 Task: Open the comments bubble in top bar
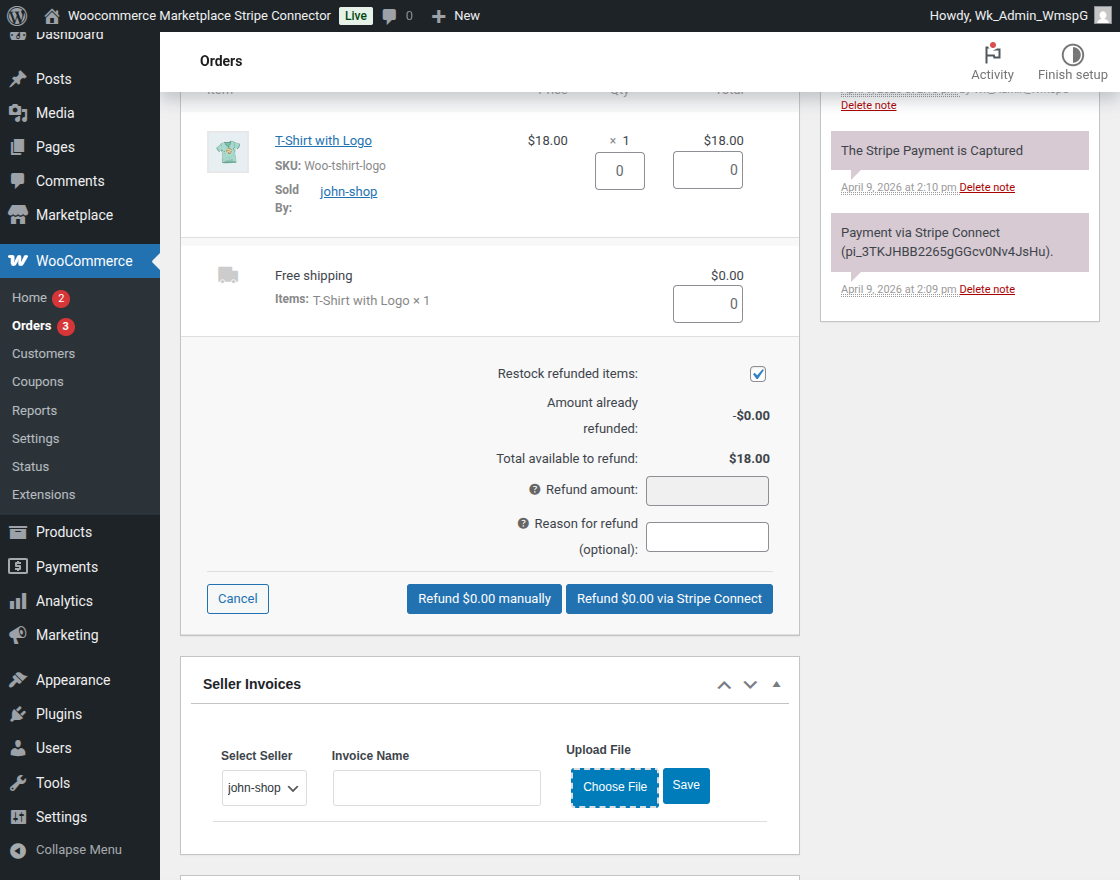pyautogui.click(x=390, y=15)
